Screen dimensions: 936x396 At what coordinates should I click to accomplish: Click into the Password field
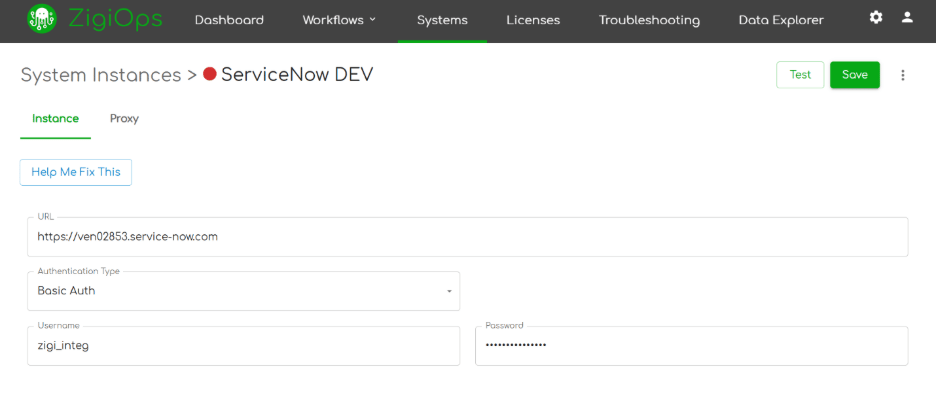(692, 345)
